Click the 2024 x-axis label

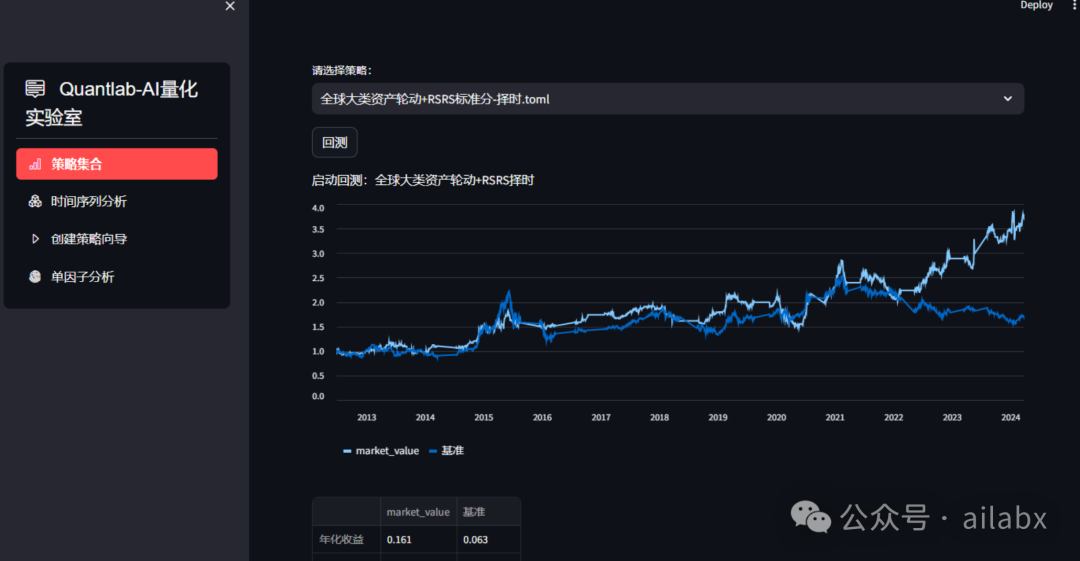click(1010, 418)
